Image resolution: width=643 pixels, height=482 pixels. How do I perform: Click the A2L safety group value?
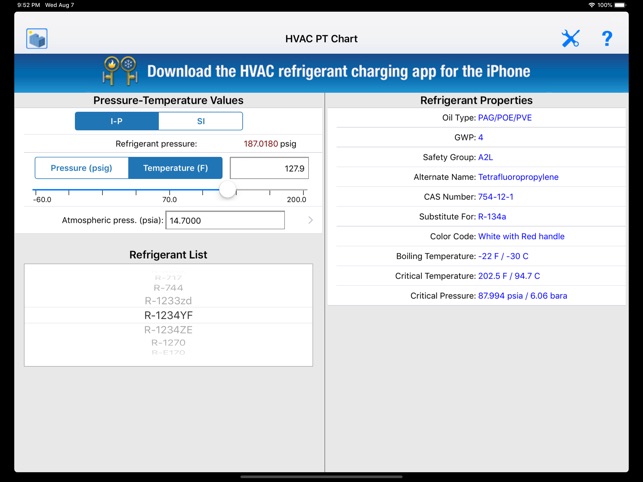click(x=486, y=157)
